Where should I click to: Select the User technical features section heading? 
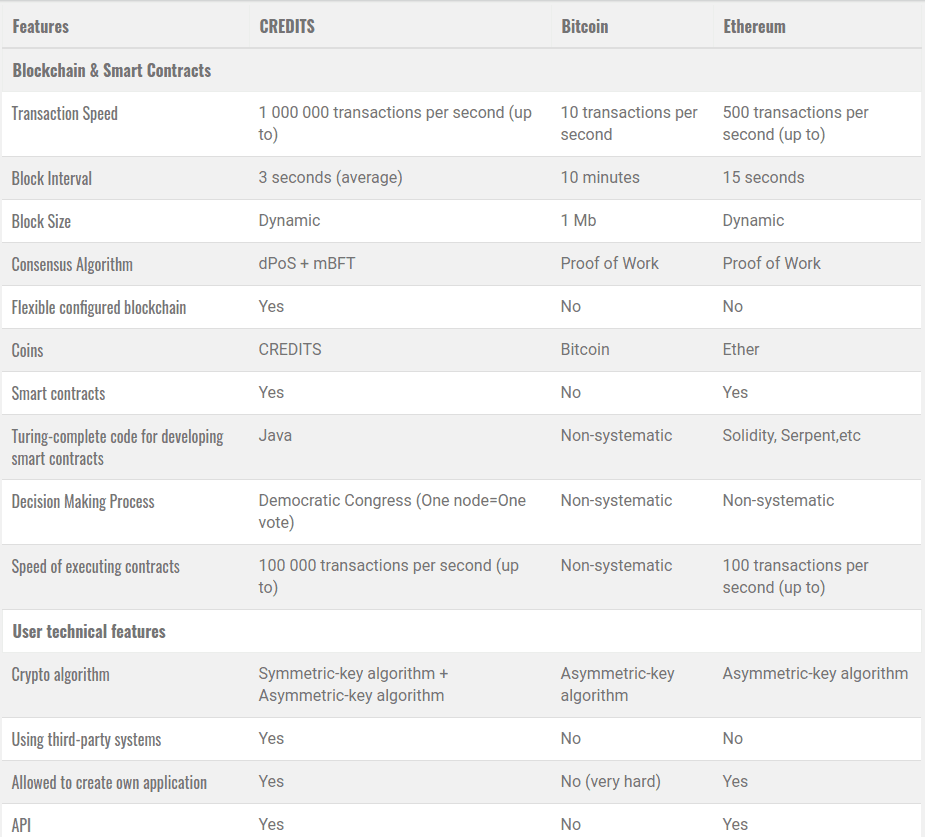click(89, 632)
